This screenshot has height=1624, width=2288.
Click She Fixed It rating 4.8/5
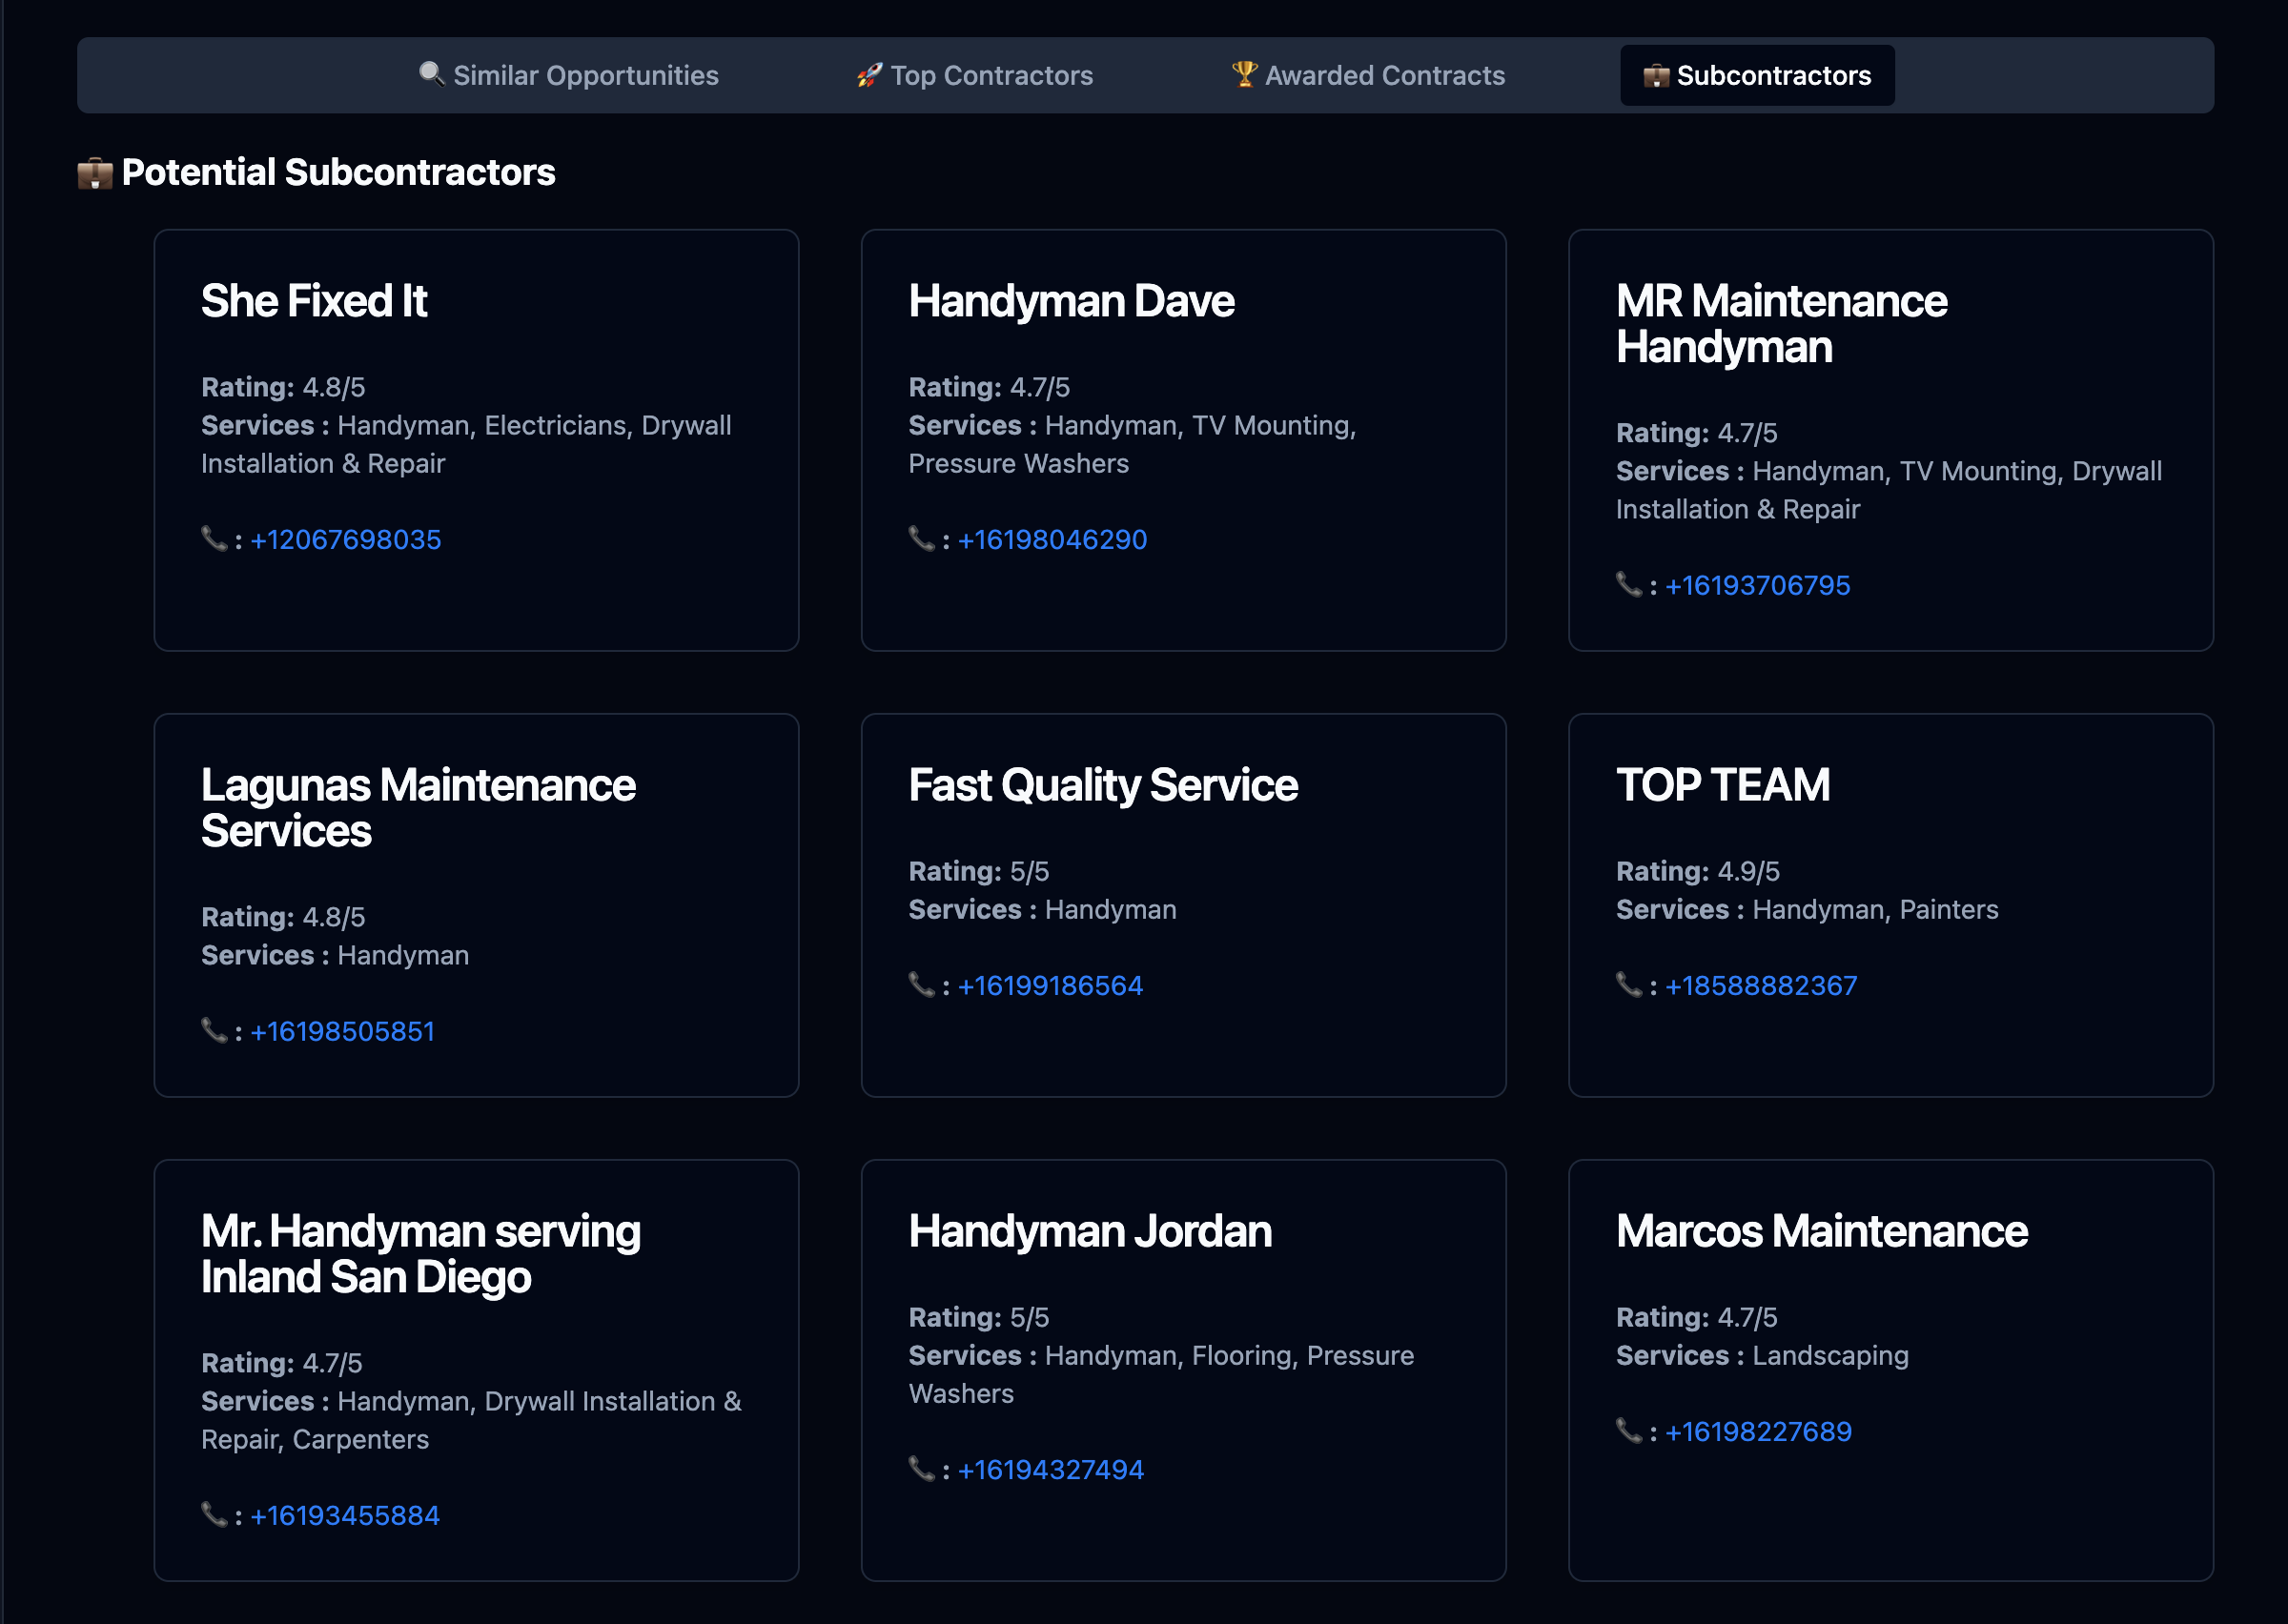(283, 387)
